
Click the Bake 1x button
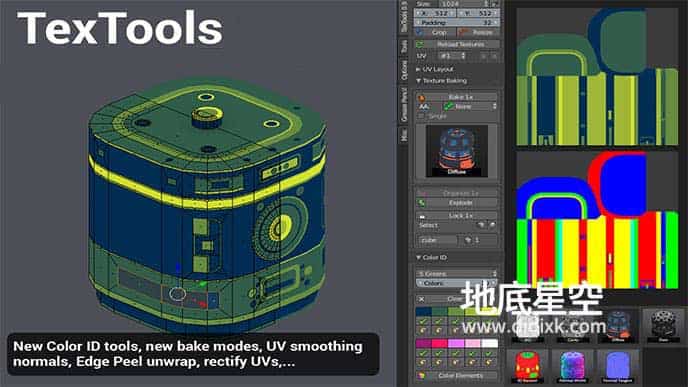coord(457,97)
